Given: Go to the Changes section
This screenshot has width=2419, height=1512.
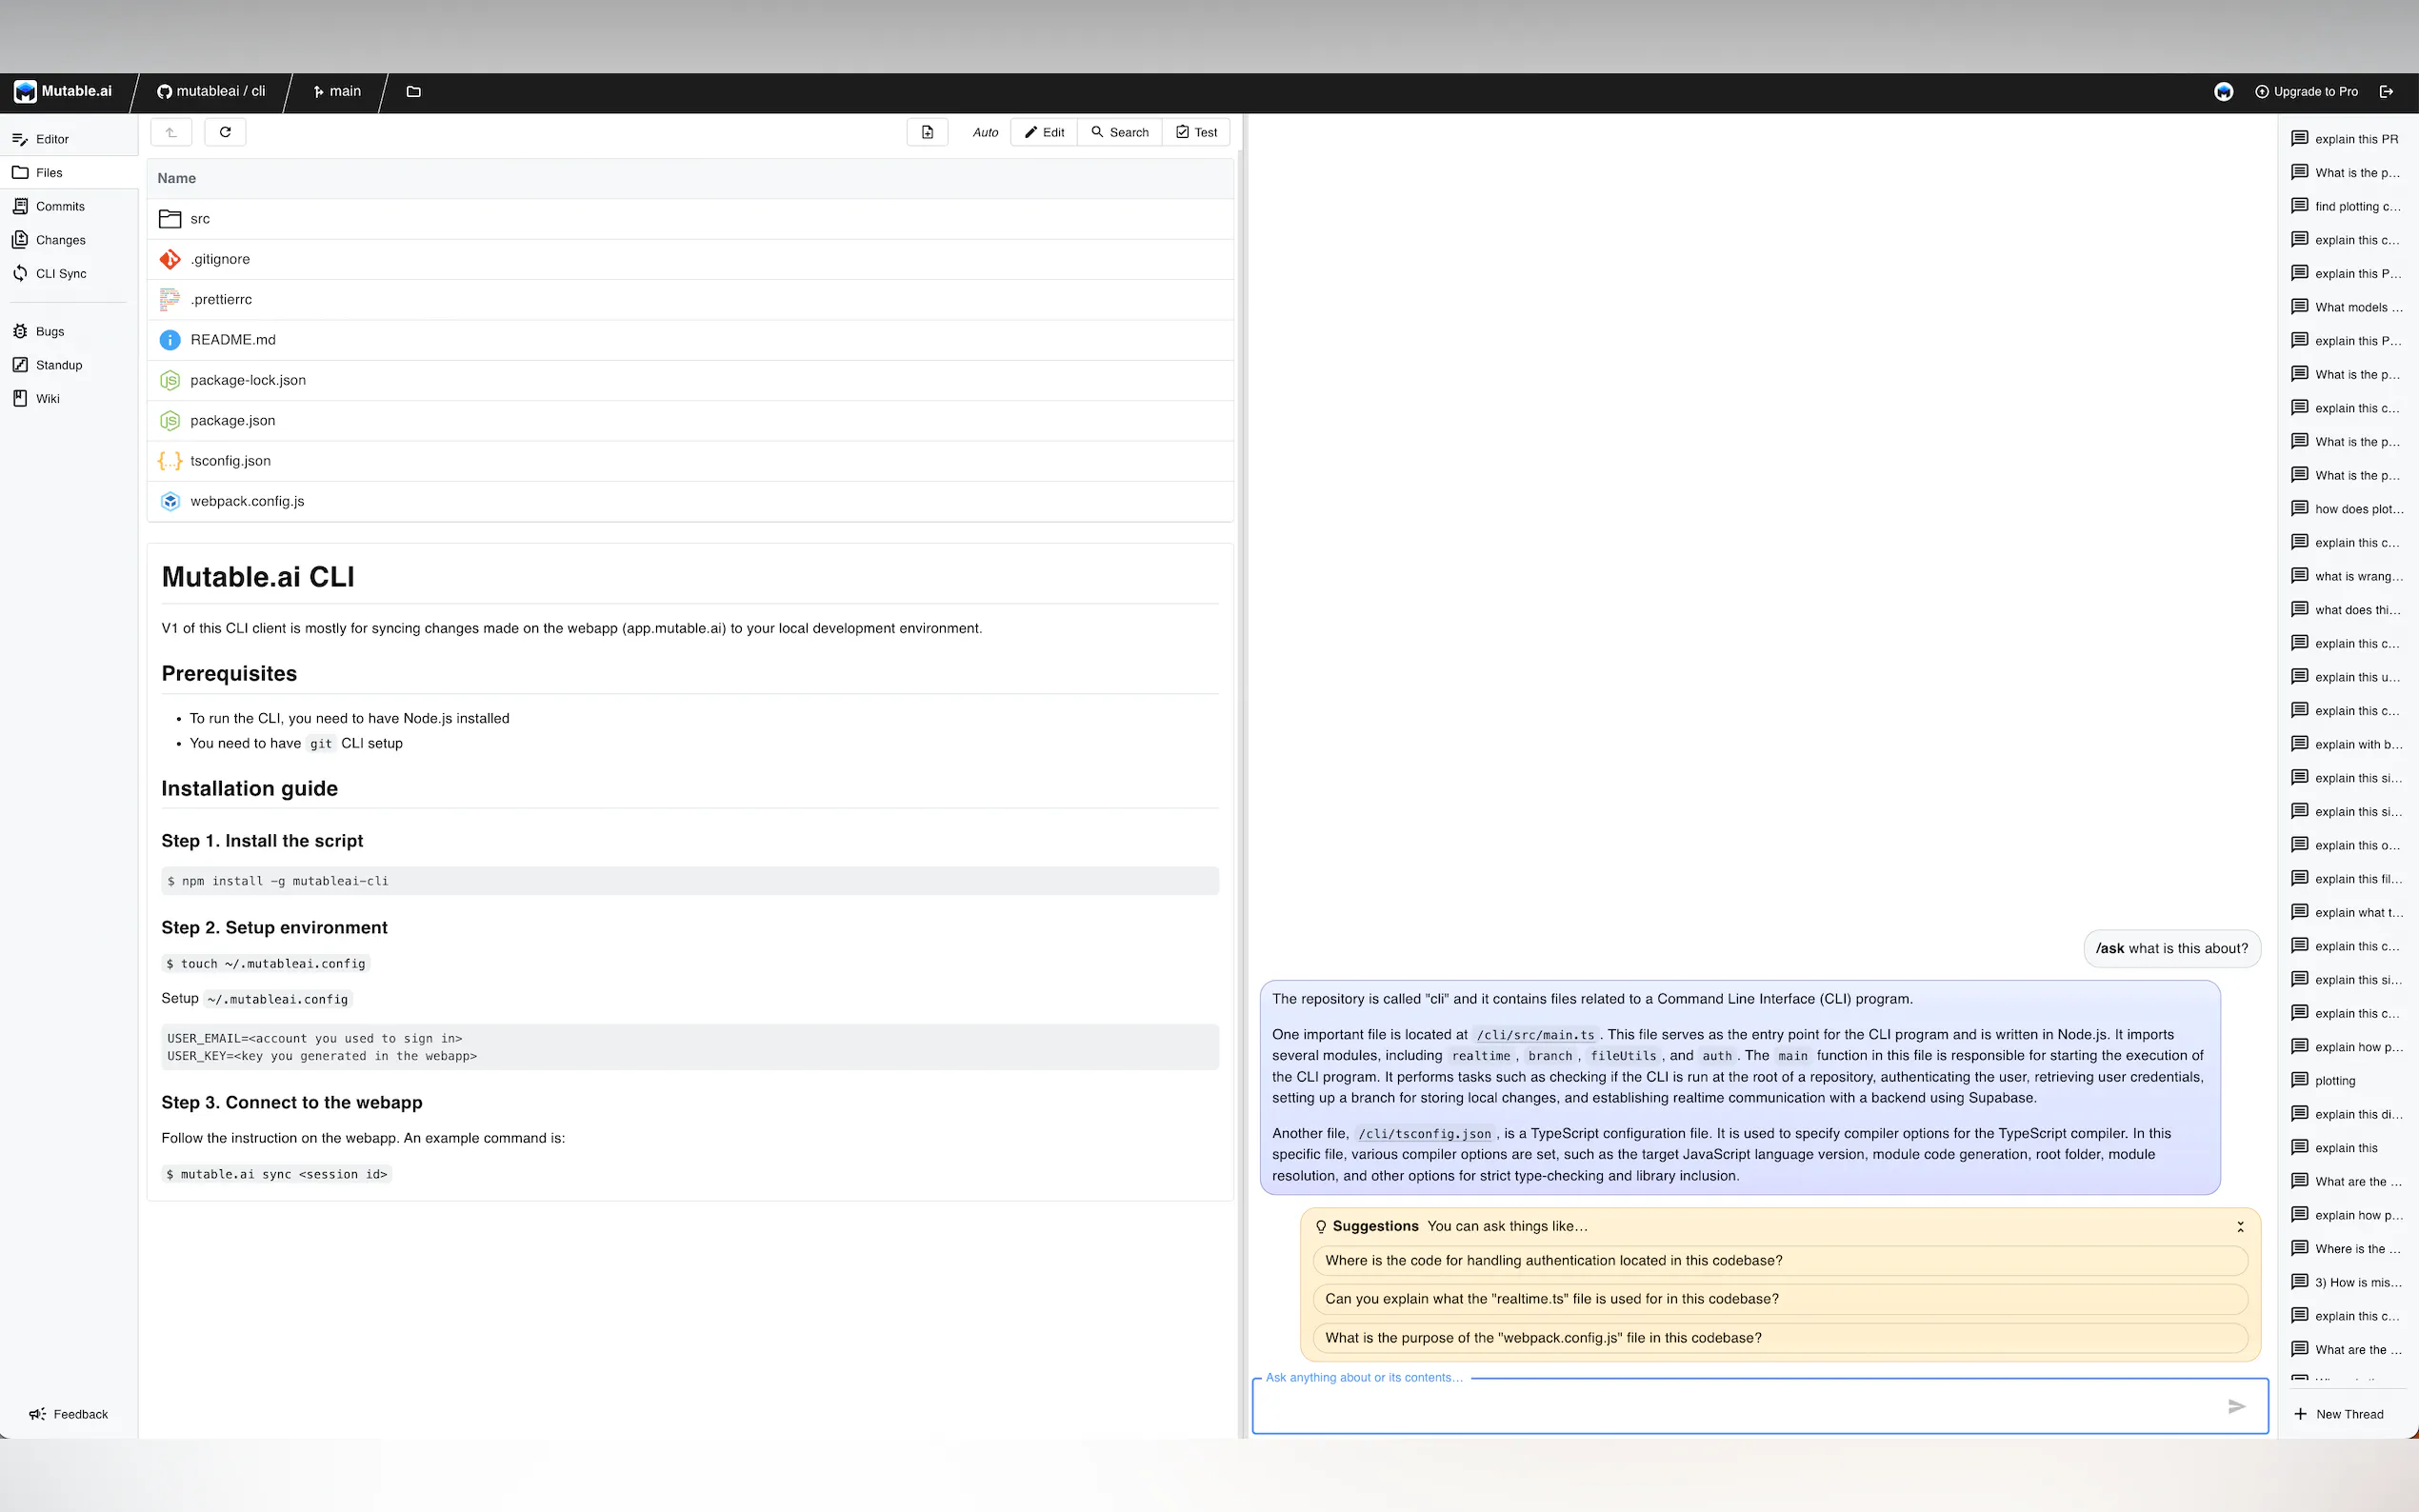Looking at the screenshot, I should [69, 240].
